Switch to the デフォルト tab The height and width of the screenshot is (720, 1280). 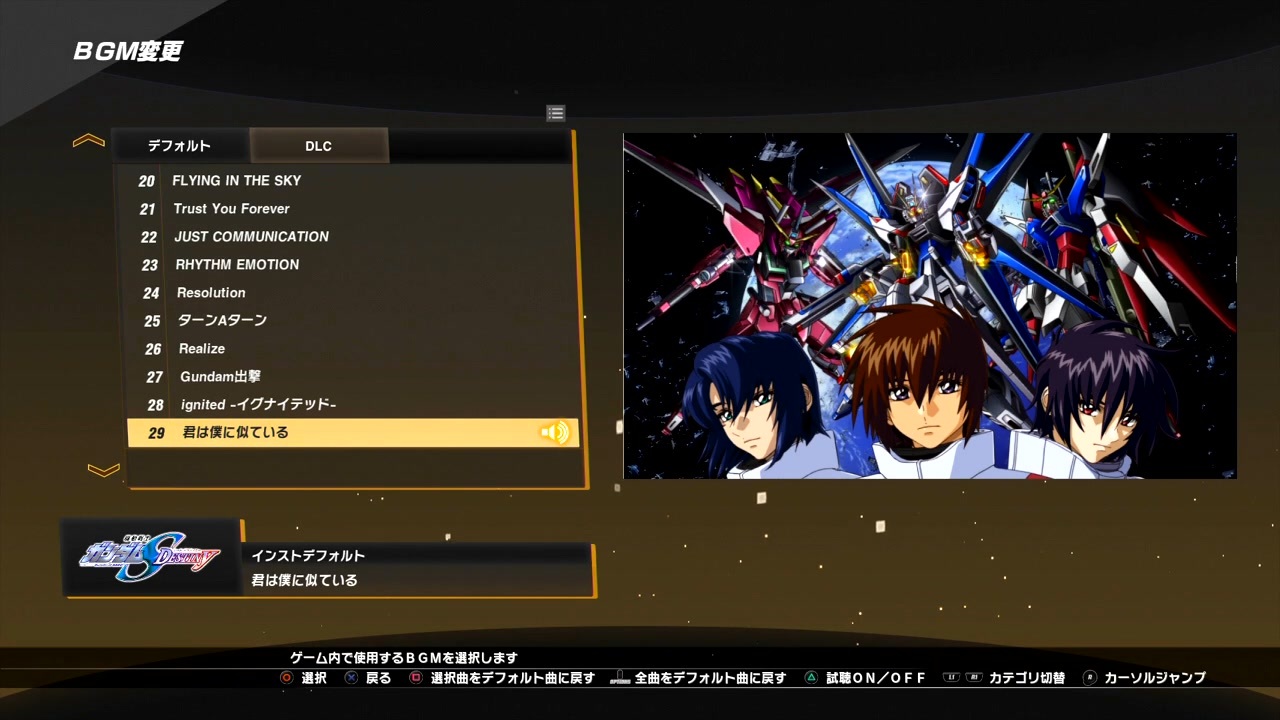[180, 146]
